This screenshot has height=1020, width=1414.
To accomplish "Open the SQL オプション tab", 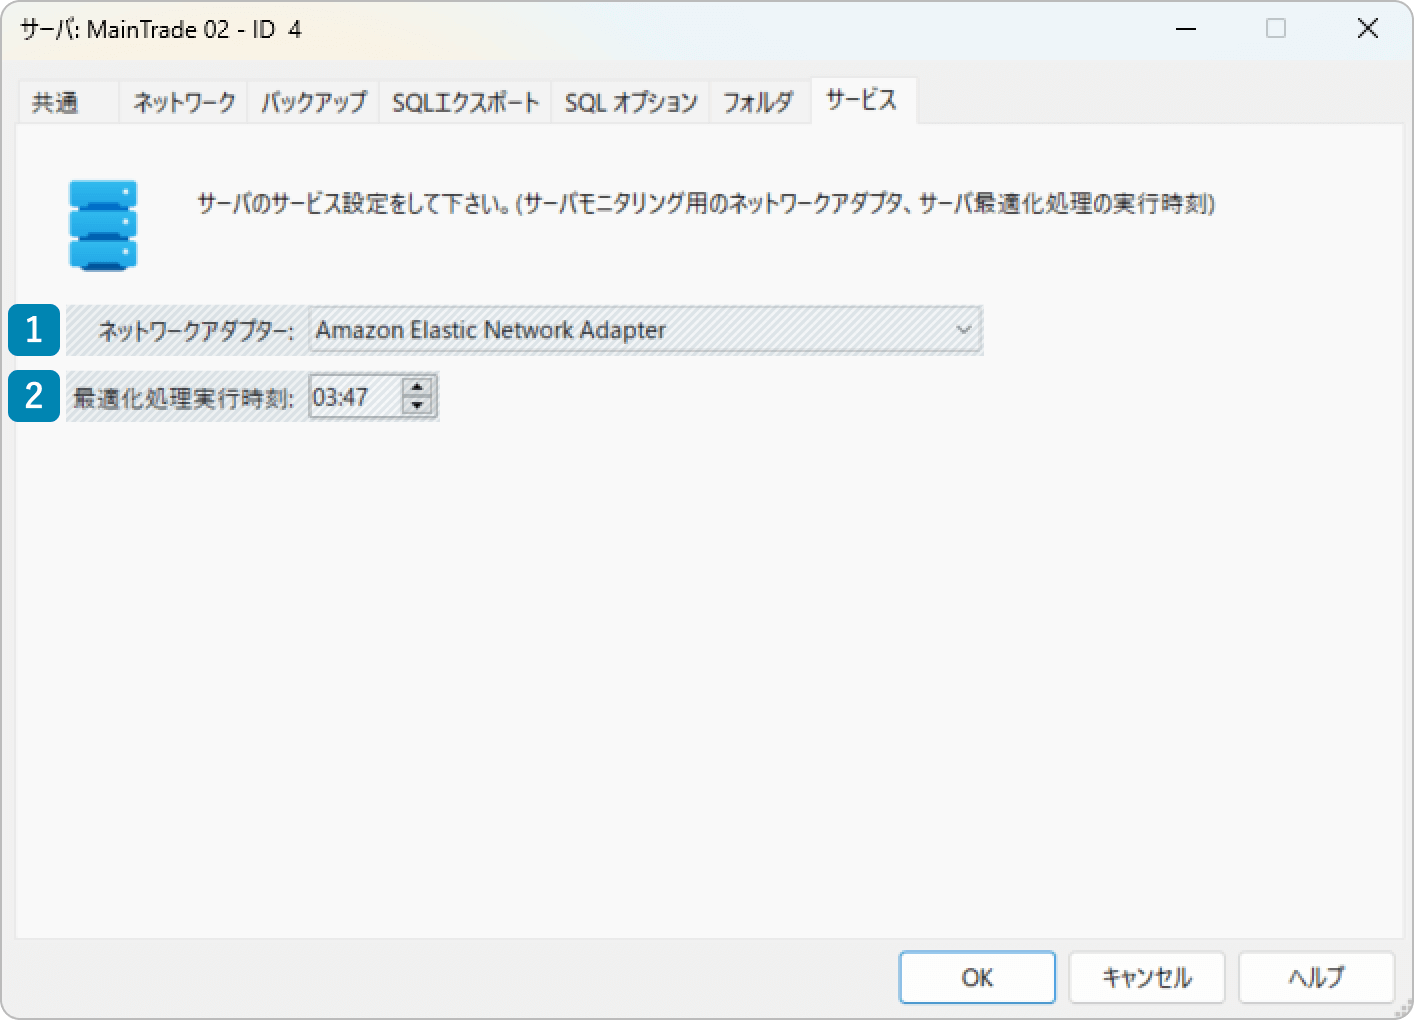I will click(x=631, y=102).
